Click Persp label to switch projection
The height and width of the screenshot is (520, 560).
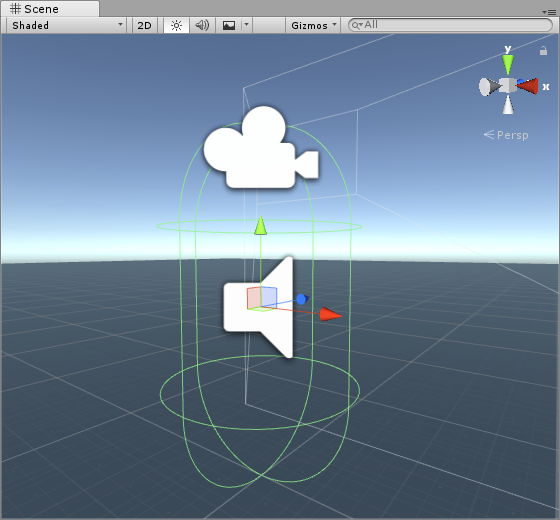pyautogui.click(x=506, y=135)
